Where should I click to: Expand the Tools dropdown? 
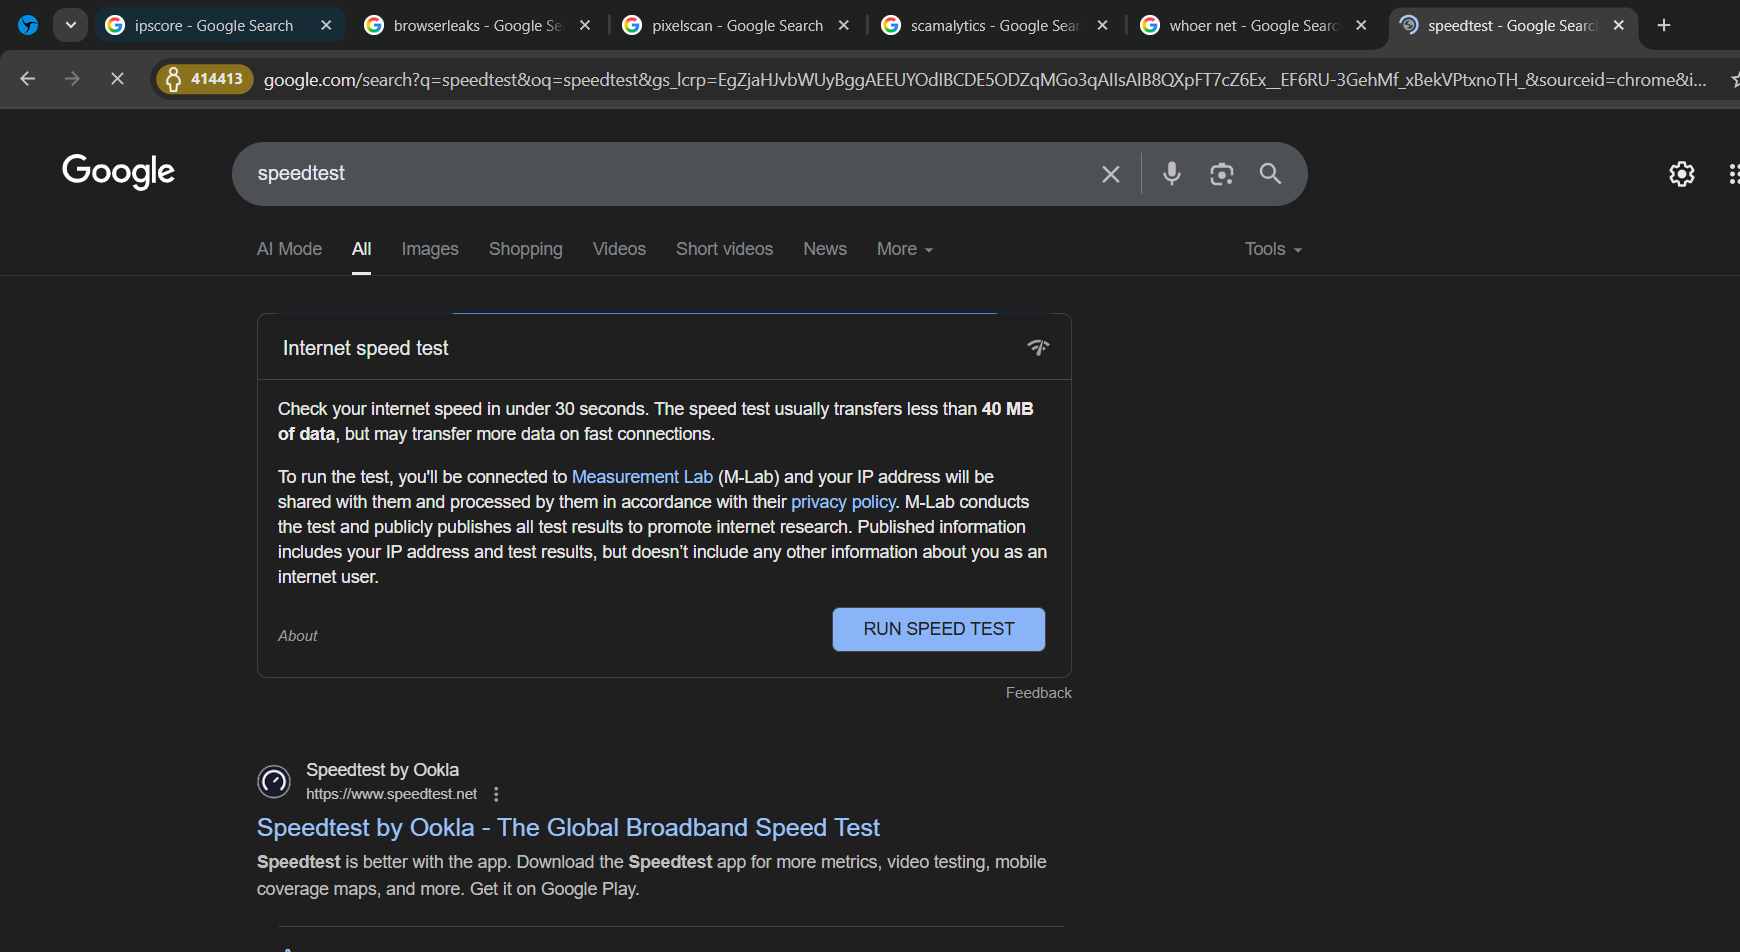1272,249
